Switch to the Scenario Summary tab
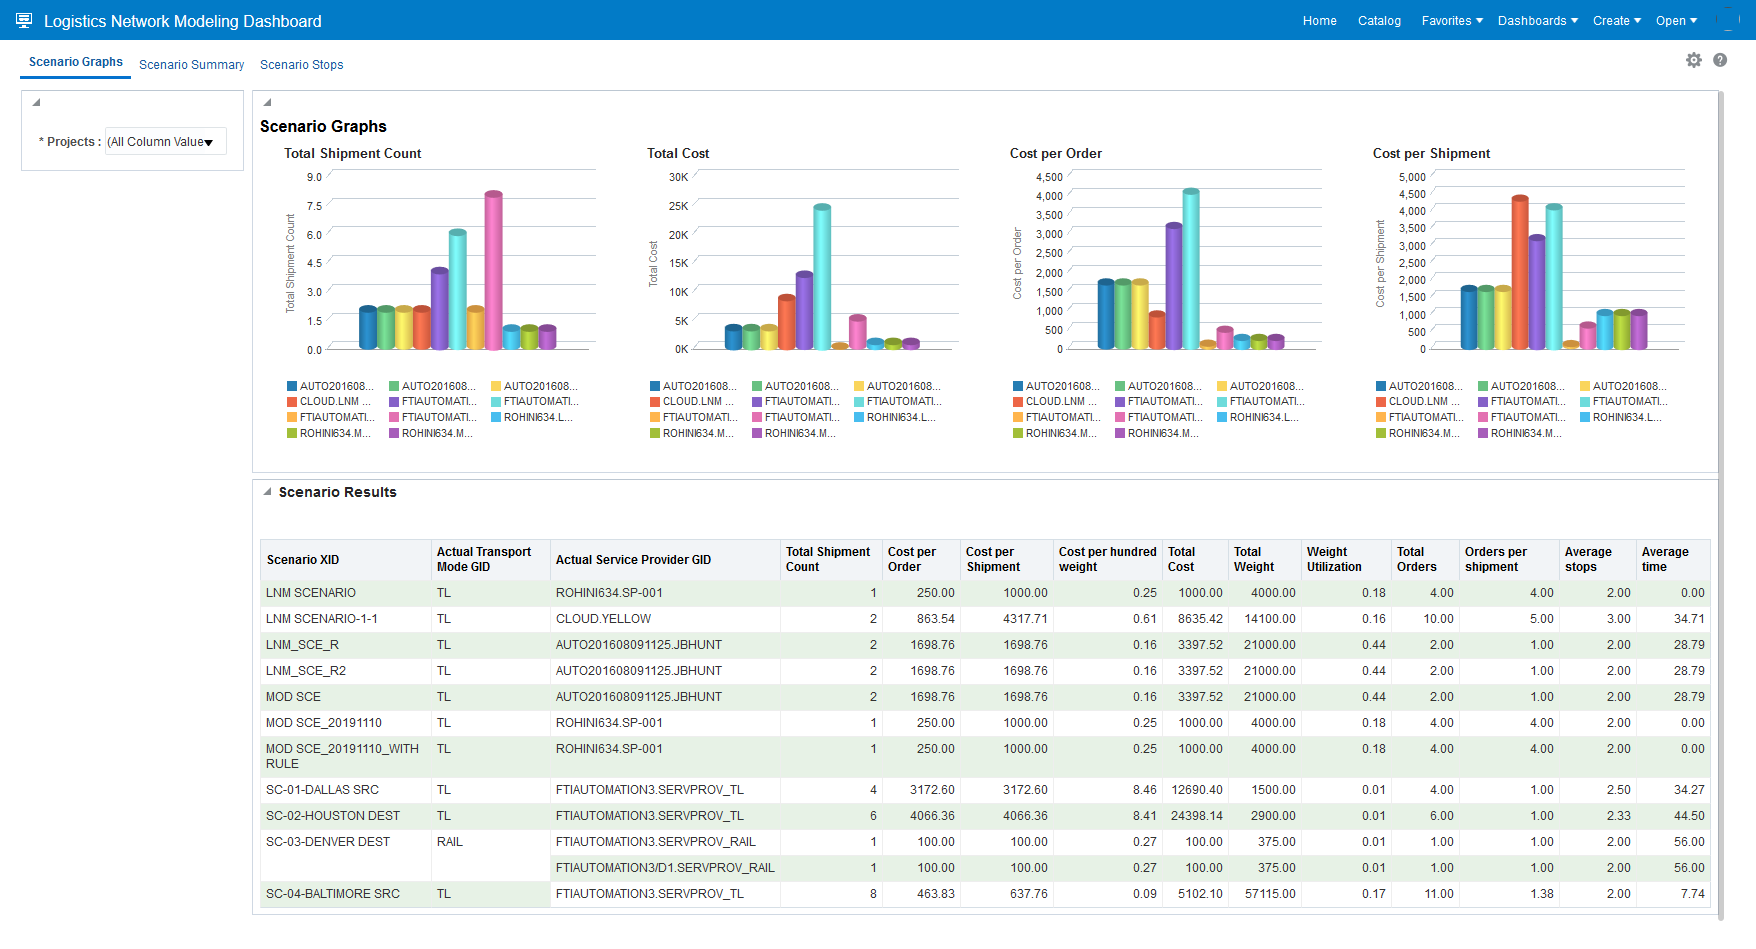 coord(191,65)
